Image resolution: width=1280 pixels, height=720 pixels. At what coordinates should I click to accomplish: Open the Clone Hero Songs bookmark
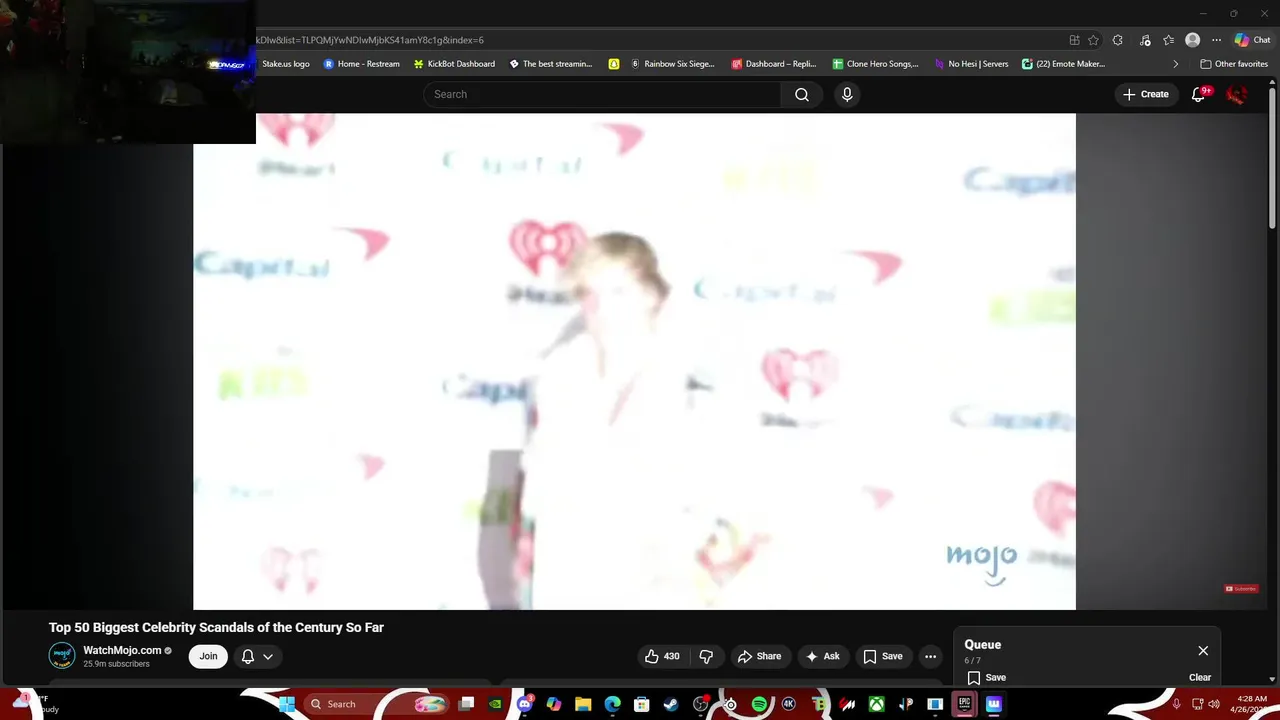click(x=875, y=64)
